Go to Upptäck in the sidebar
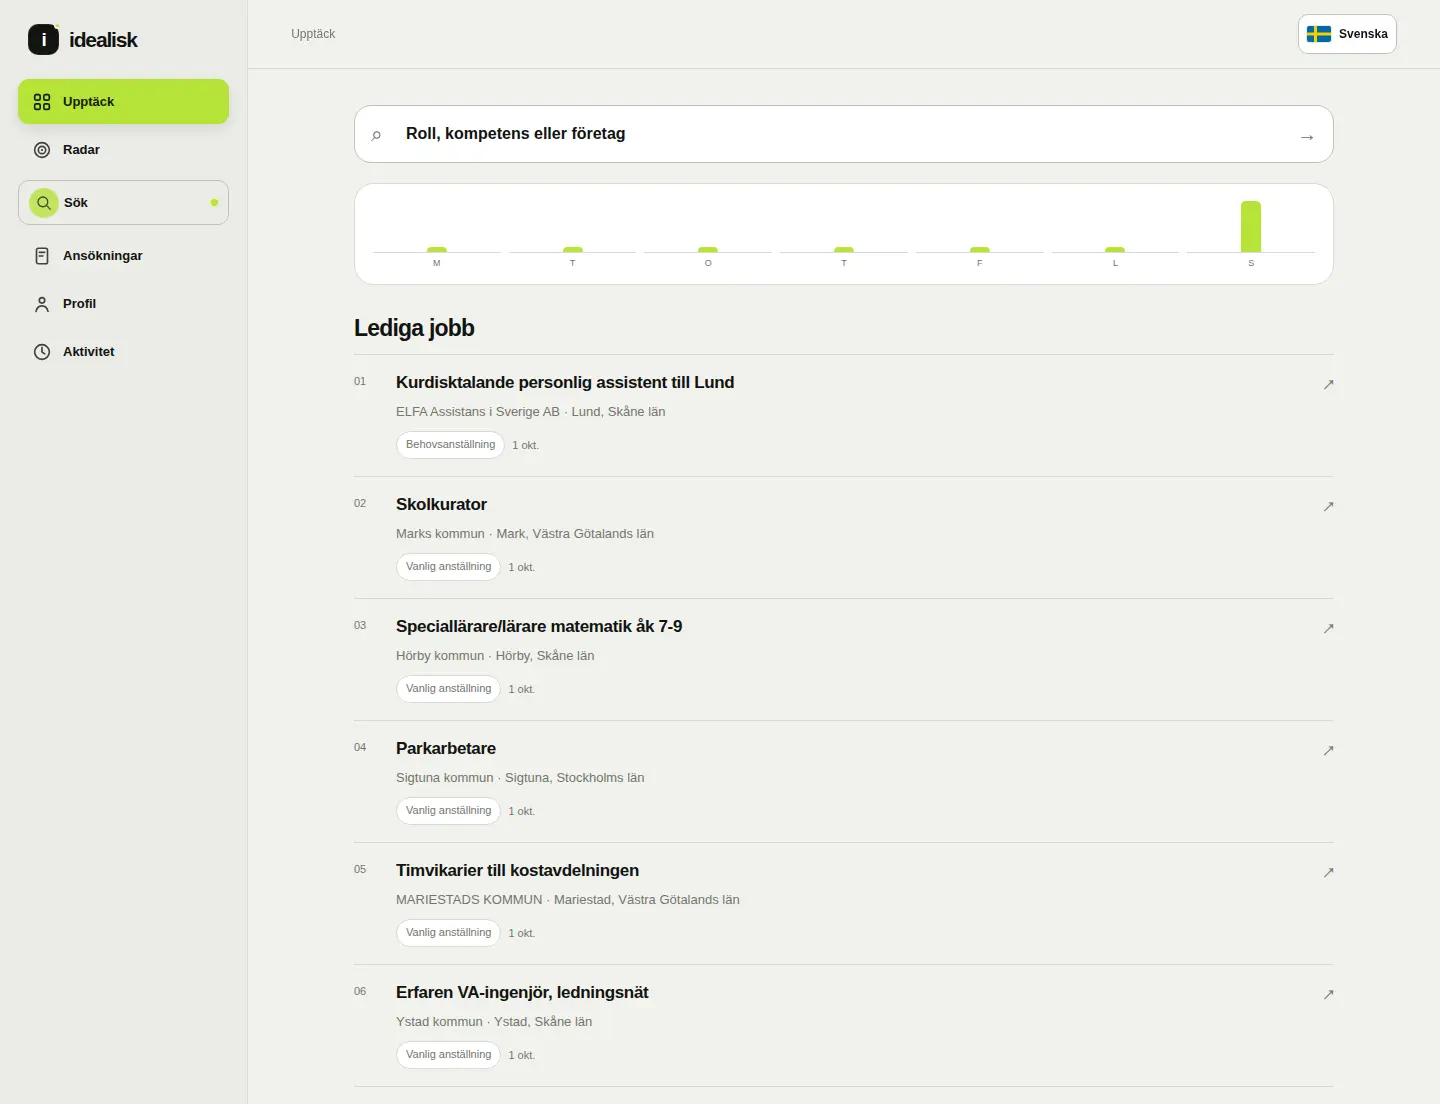 point(123,102)
